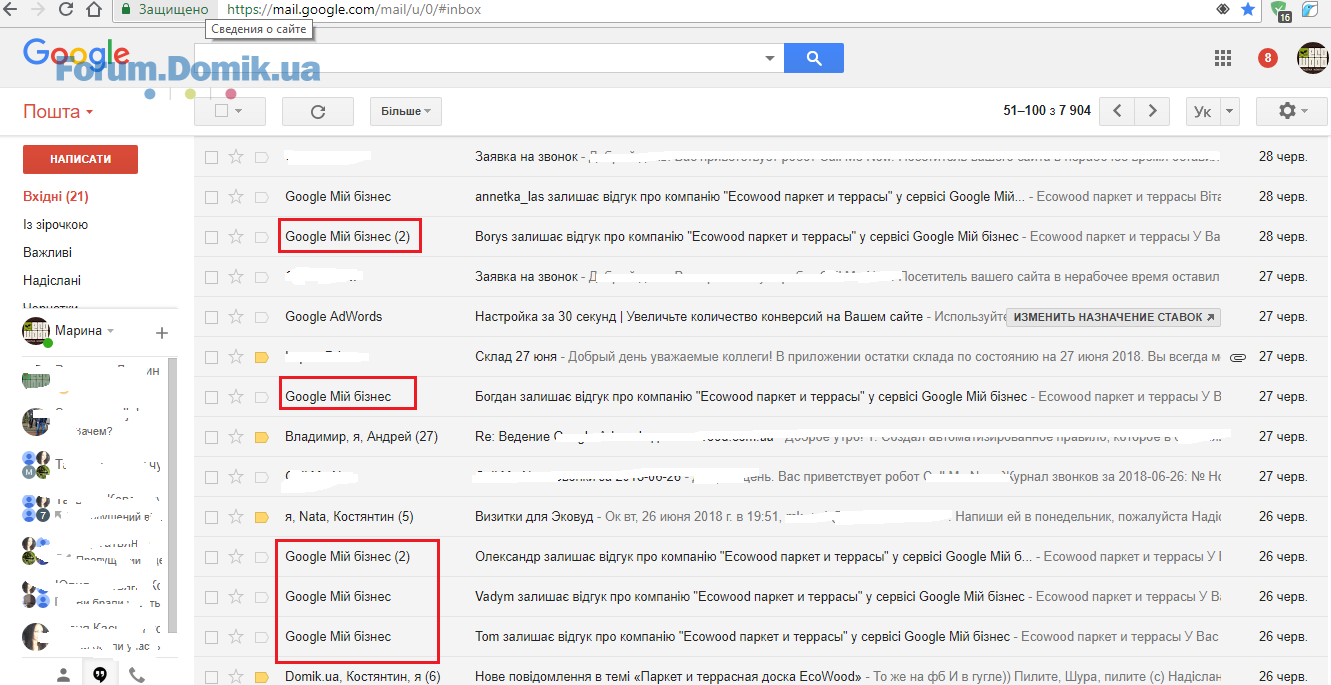Star the Google AdWords email
1331x685 pixels.
click(x=236, y=317)
